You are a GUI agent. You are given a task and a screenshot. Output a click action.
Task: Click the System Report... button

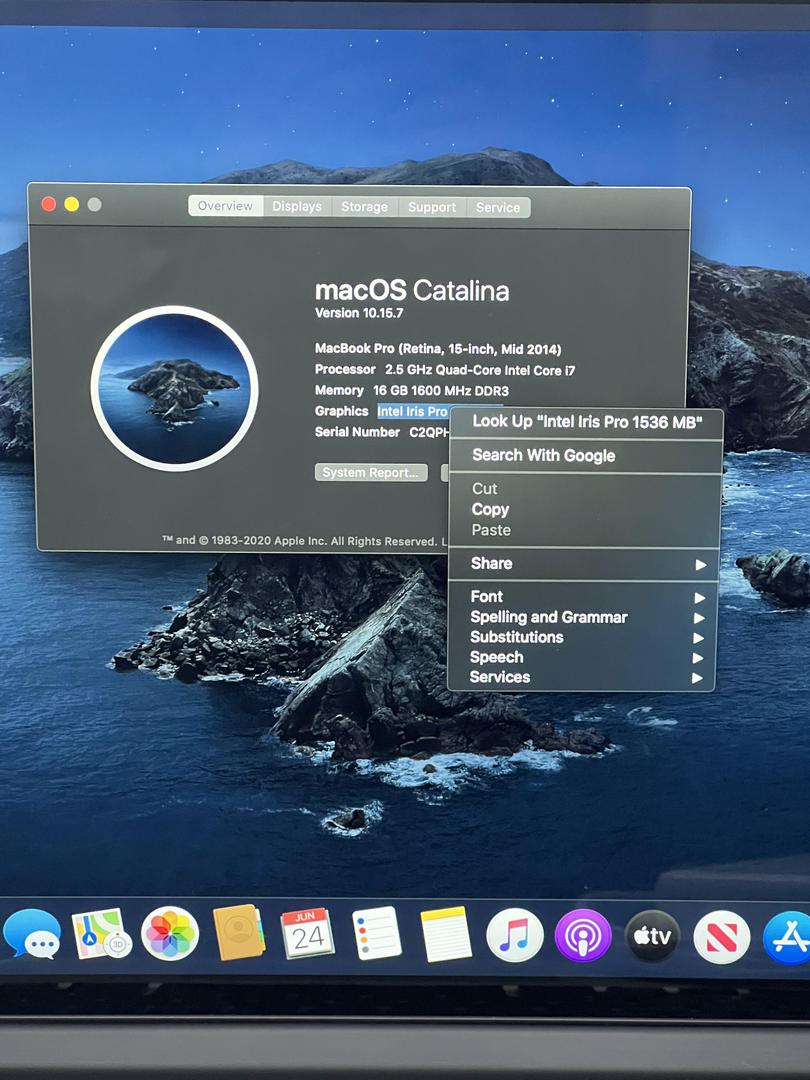(x=371, y=472)
